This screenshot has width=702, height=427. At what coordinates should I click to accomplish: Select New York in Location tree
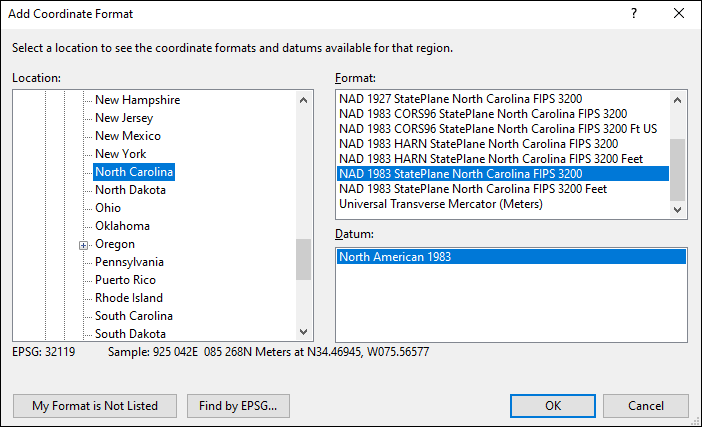120,154
